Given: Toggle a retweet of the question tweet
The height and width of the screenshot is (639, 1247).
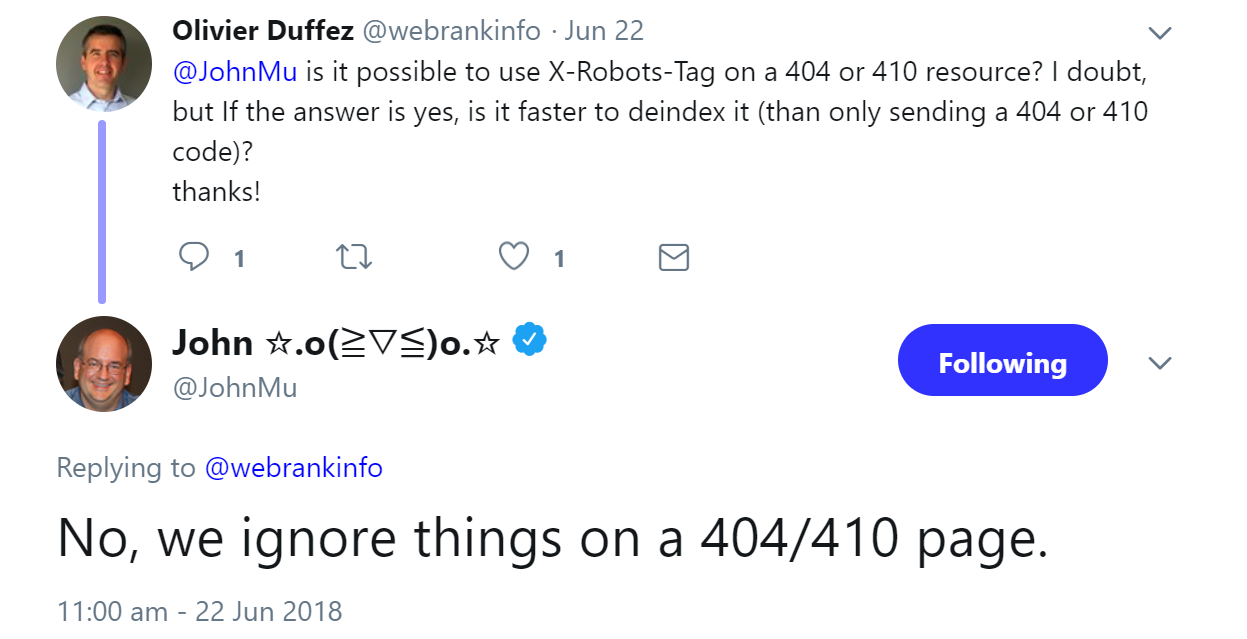Looking at the screenshot, I should tap(353, 257).
